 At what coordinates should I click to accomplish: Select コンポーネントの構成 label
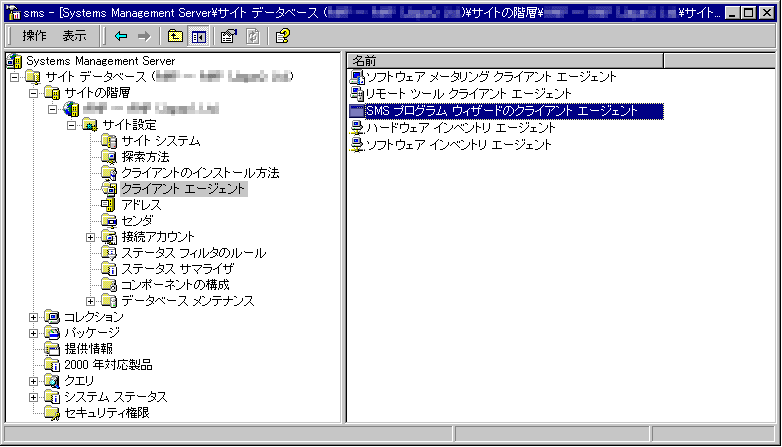pos(176,285)
